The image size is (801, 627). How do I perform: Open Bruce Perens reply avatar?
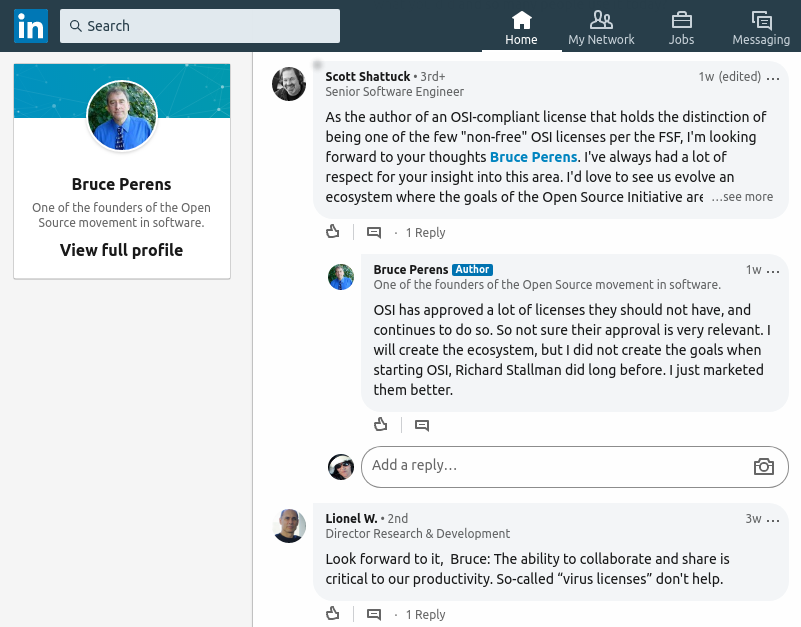coord(341,277)
